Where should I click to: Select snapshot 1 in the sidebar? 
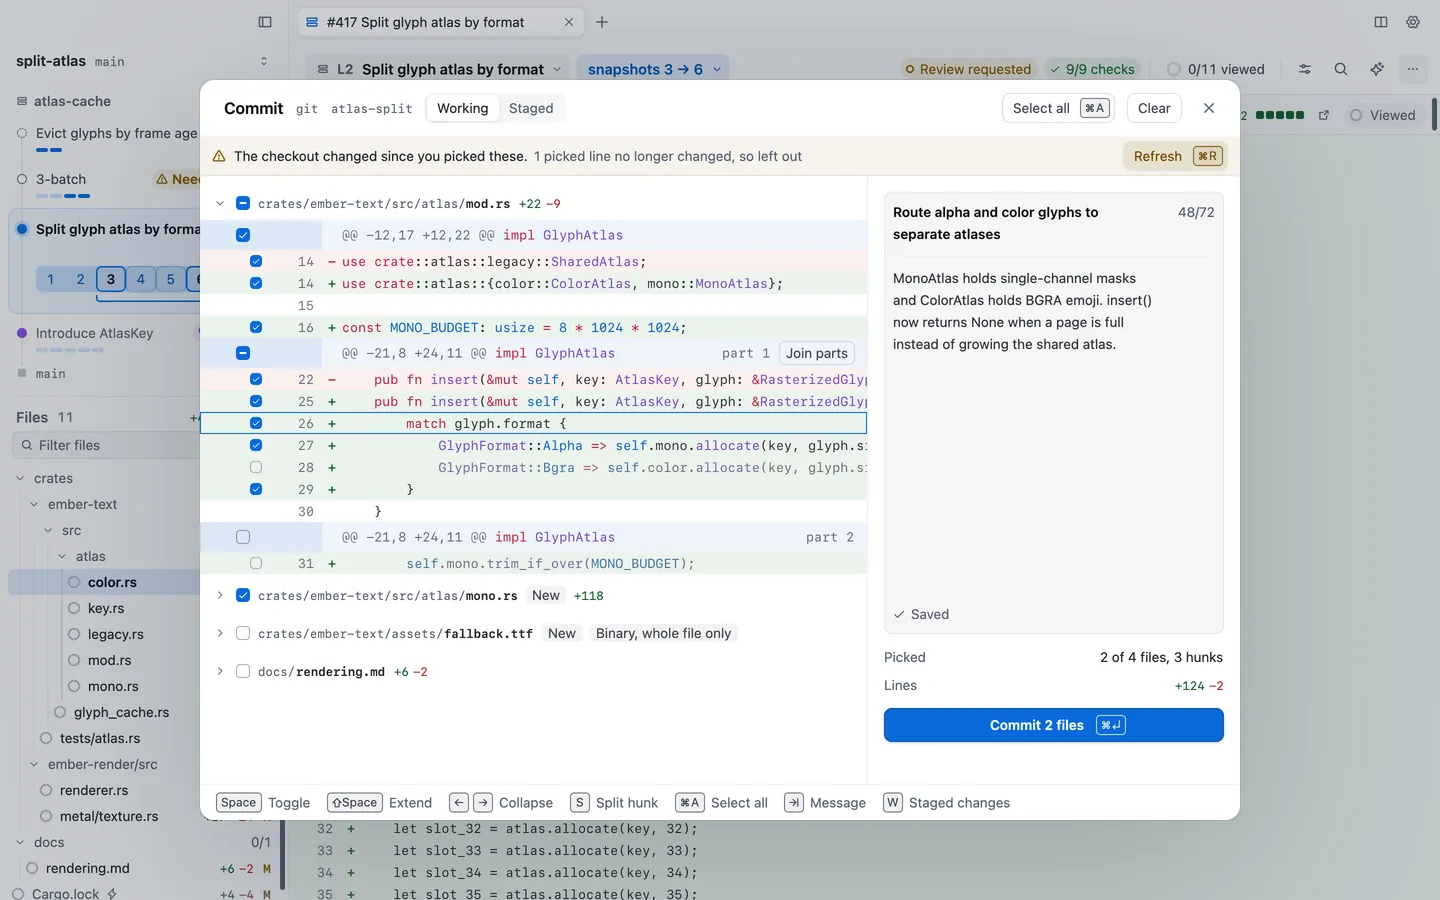click(x=51, y=279)
